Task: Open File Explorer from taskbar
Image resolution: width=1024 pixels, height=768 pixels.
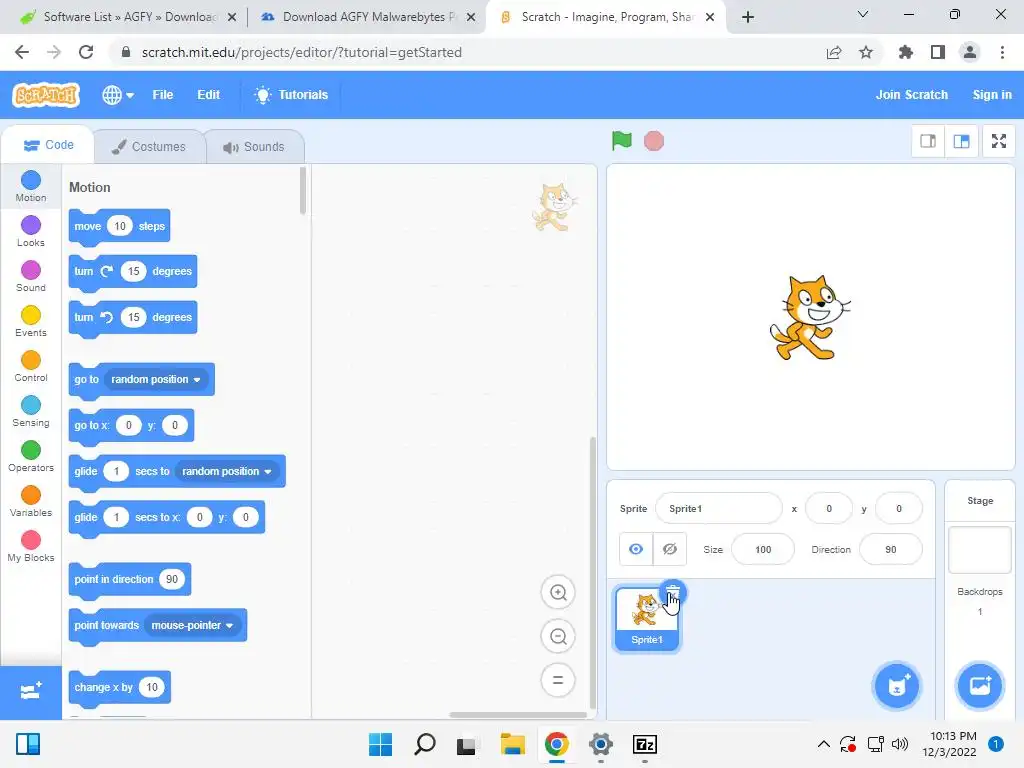Action: 513,744
